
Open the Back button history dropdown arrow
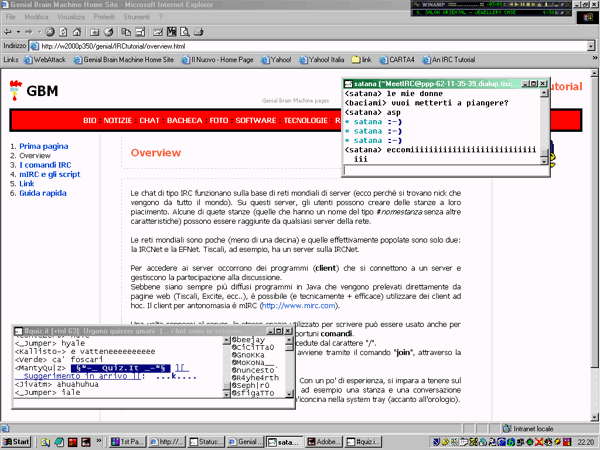18,32
